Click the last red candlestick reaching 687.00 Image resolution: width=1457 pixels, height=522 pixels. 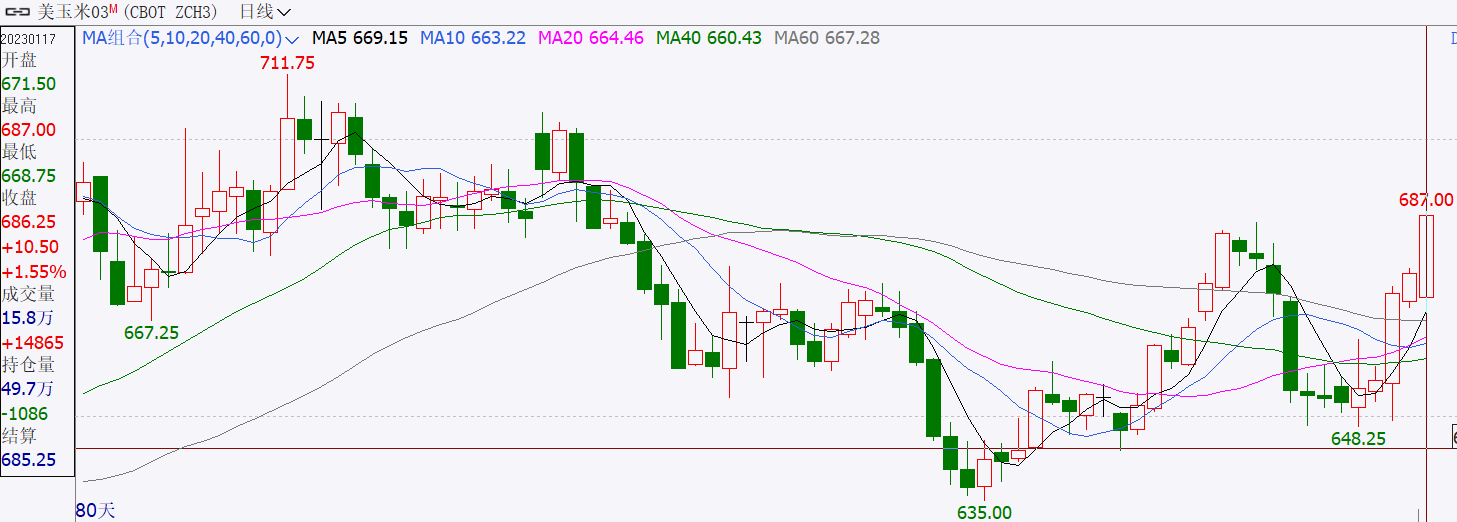[1426, 256]
